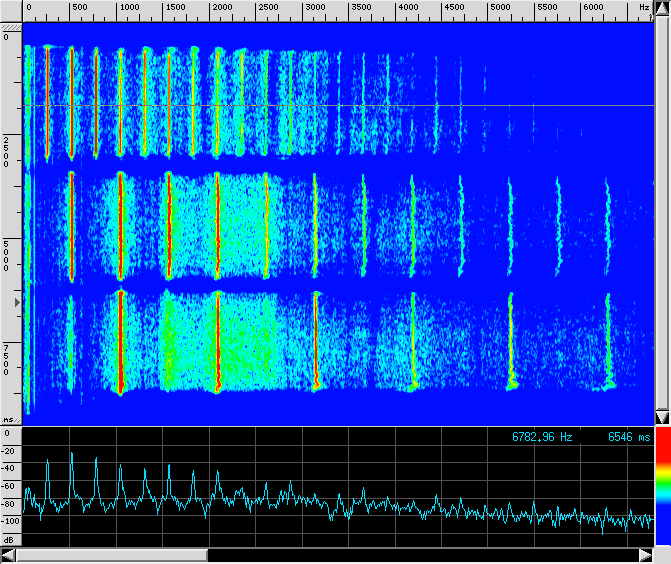Click the vertical scrollbar down arrow

coord(661,417)
